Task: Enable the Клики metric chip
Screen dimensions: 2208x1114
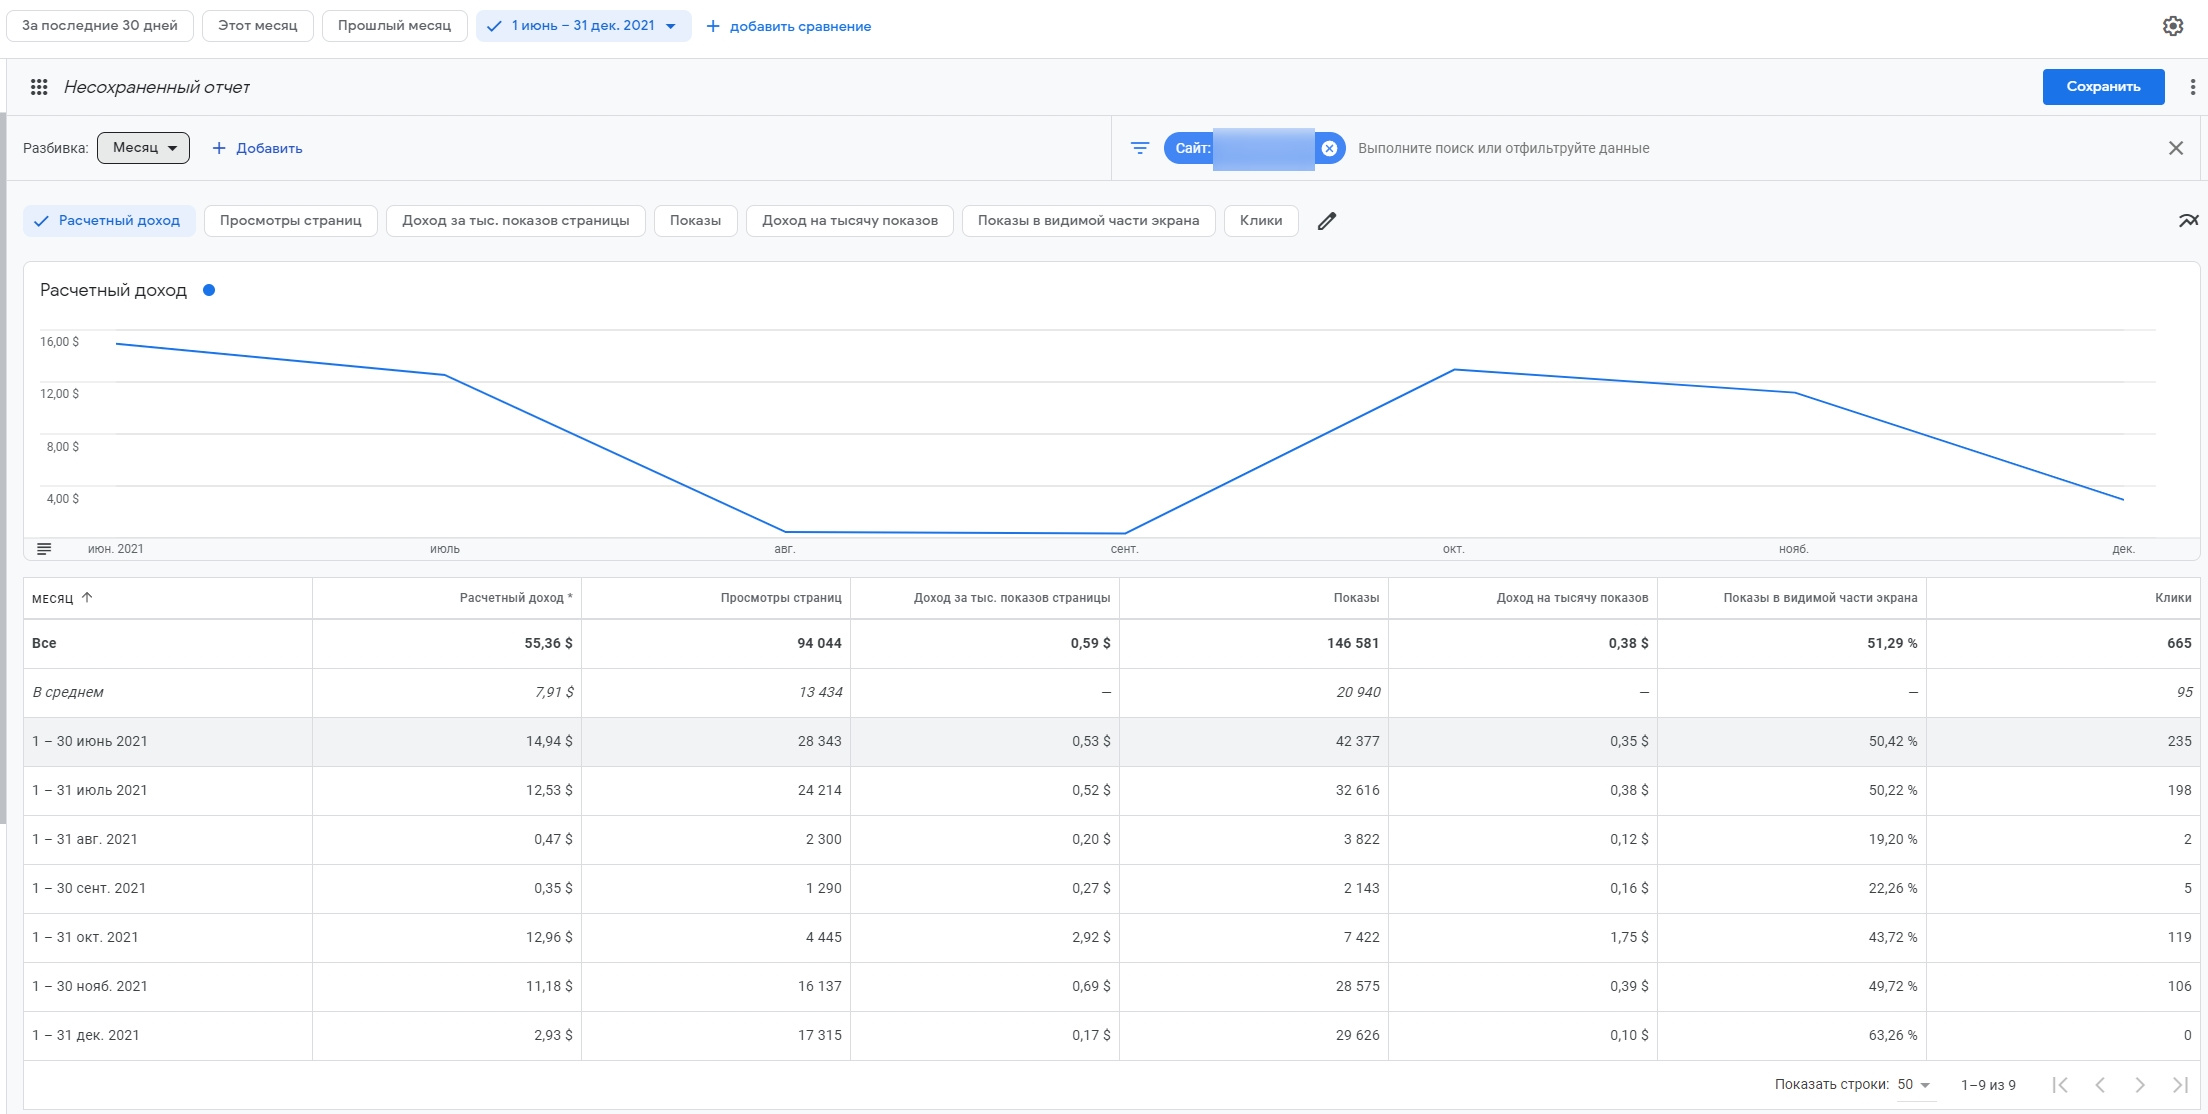Action: (x=1260, y=221)
